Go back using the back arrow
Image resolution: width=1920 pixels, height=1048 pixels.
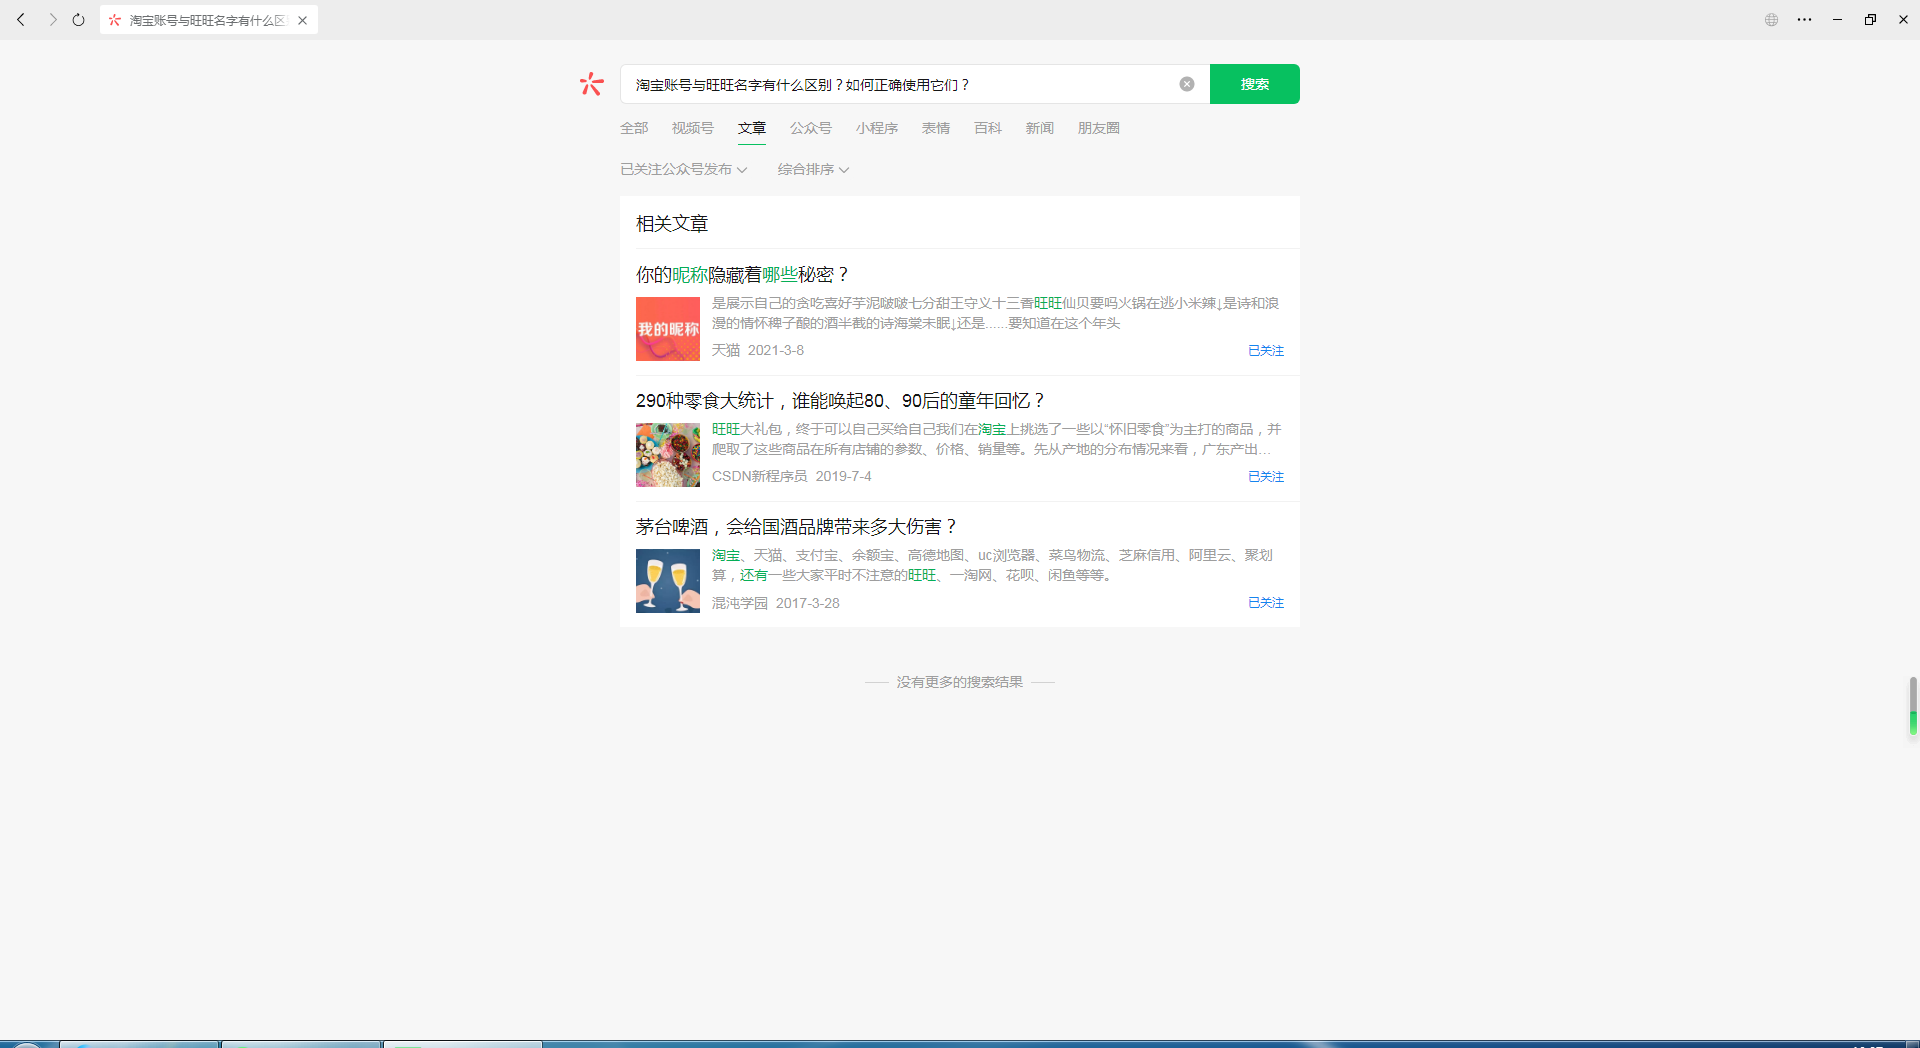(21, 20)
